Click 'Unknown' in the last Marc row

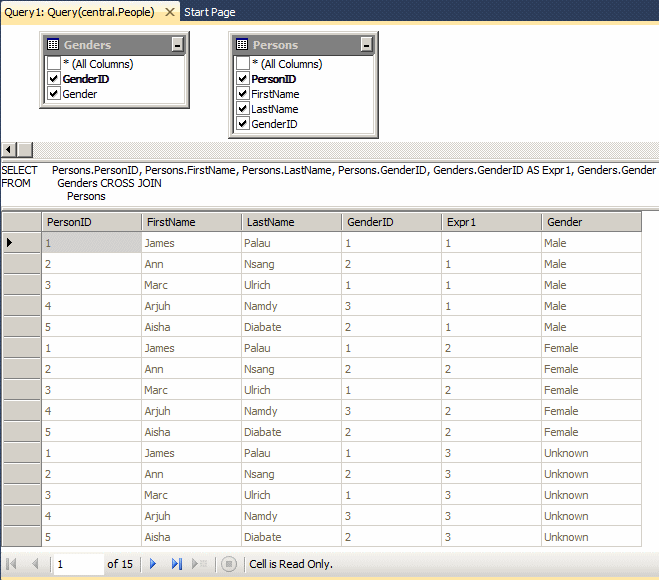[x=592, y=495]
